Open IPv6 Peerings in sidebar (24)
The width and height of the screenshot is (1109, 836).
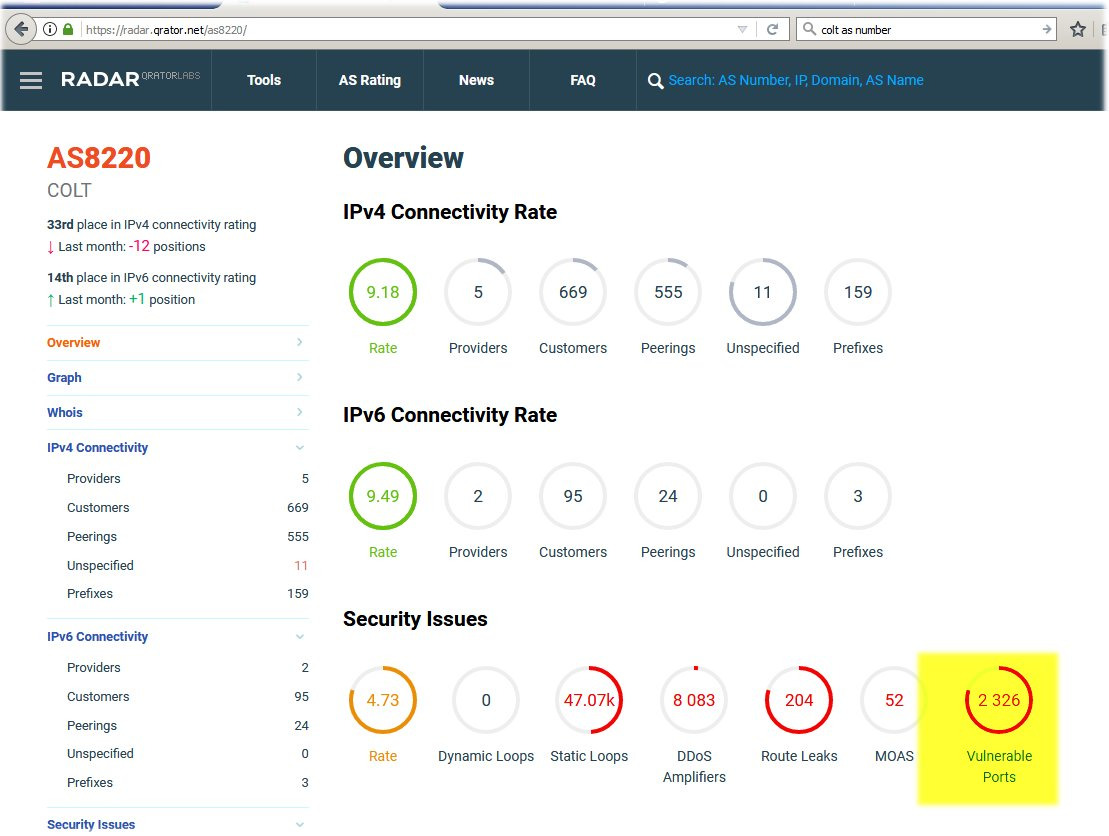[x=187, y=726]
